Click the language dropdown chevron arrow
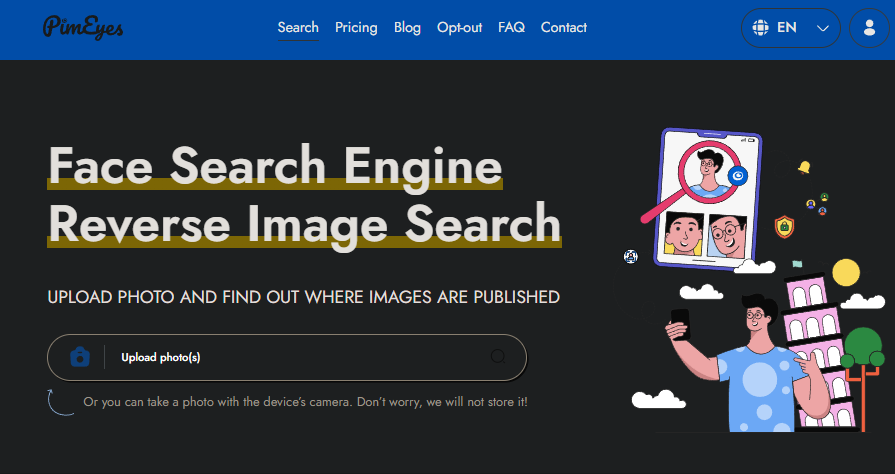Screen dimensions: 895x474 [823, 28]
